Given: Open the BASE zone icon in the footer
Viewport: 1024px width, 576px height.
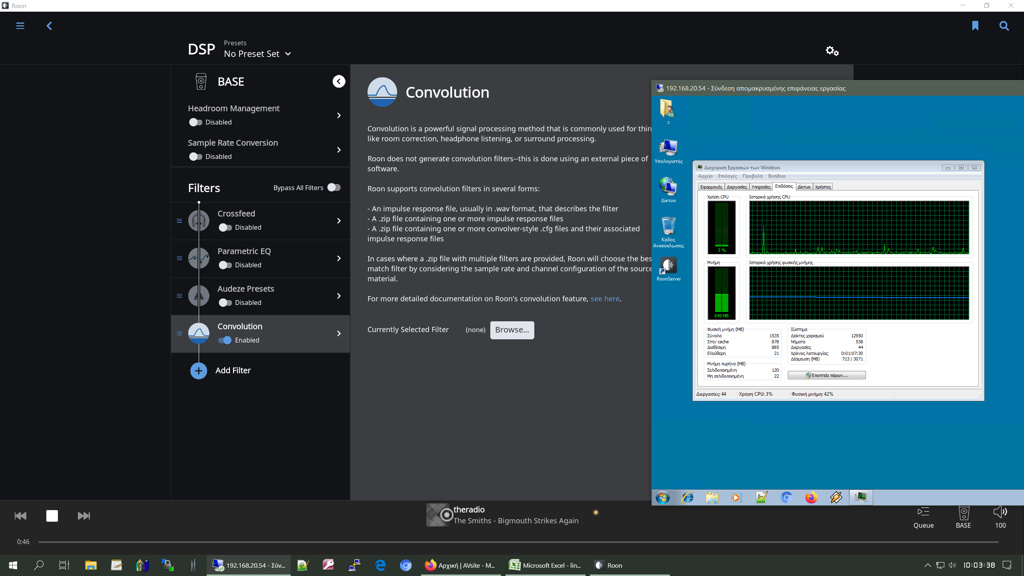Looking at the screenshot, I should (x=963, y=512).
